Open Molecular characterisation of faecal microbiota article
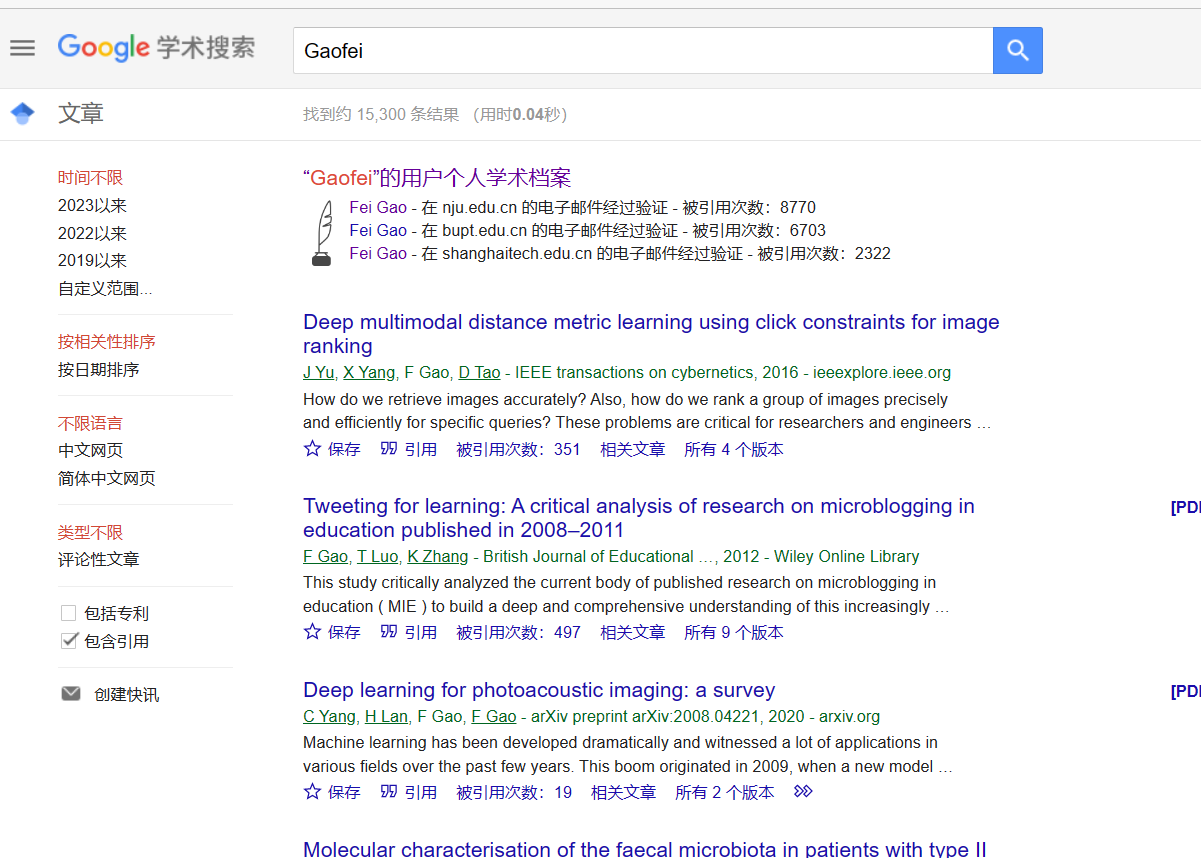The width and height of the screenshot is (1201, 858). (x=645, y=849)
